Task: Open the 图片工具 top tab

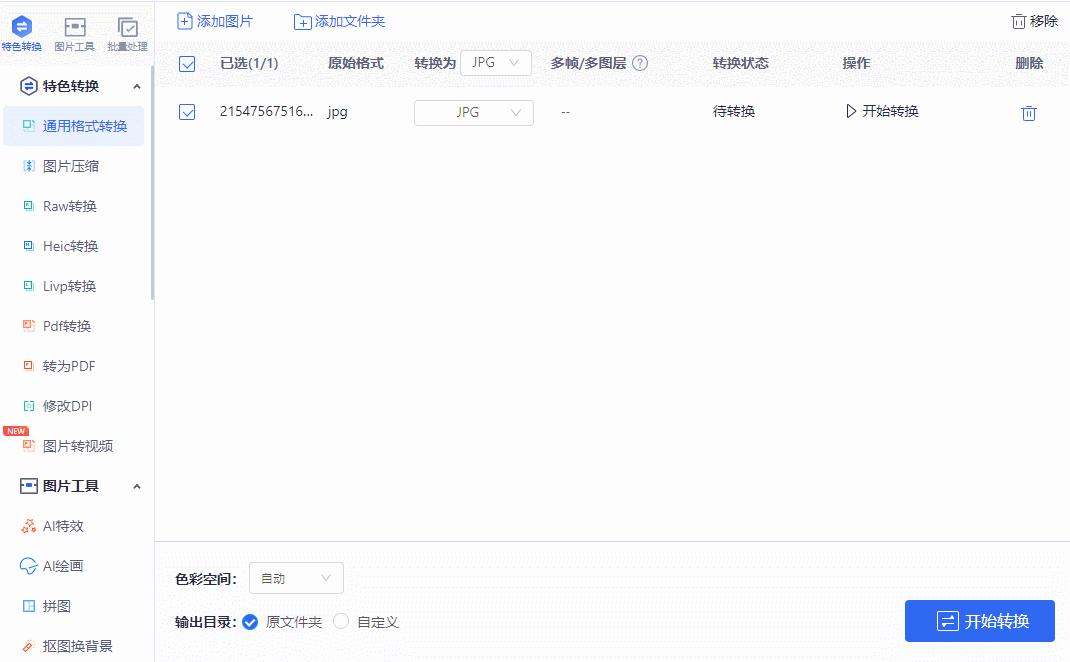Action: [x=74, y=33]
